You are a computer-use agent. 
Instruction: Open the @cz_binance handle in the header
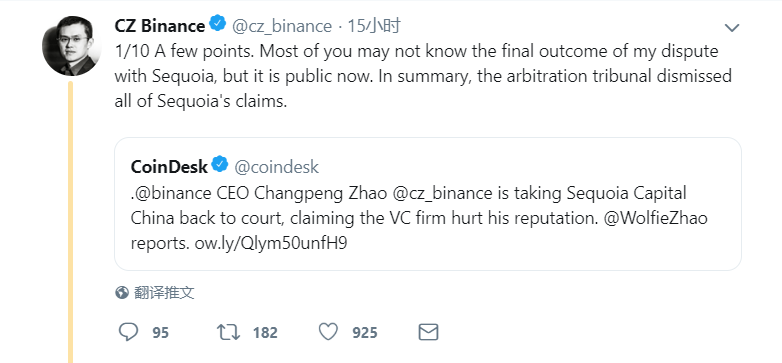tap(282, 26)
